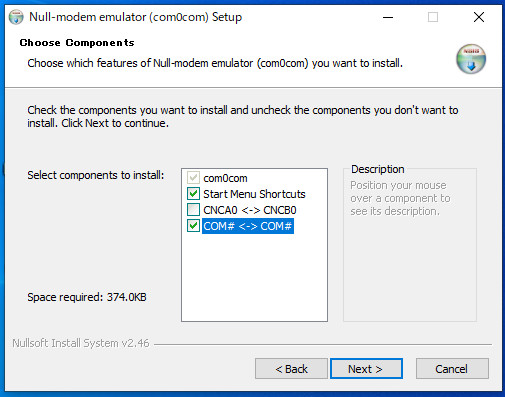505x397 pixels.
Task: Click the Select components to install label
Action: click(x=96, y=175)
